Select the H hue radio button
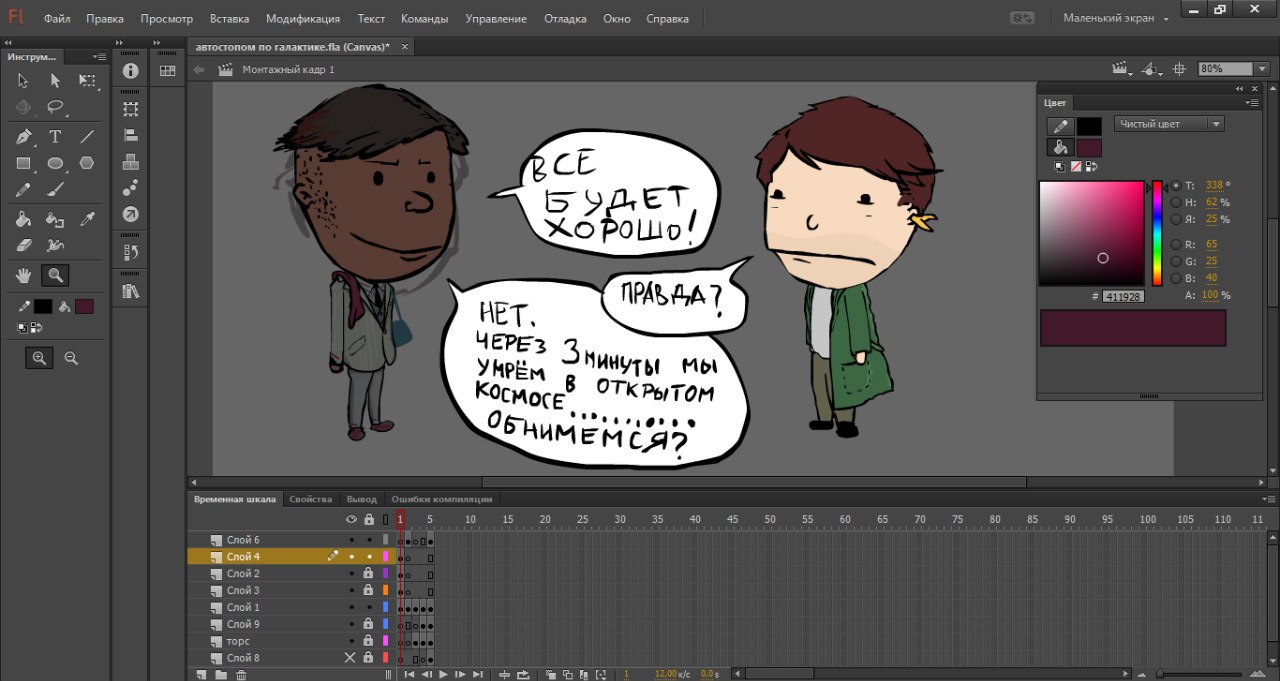Viewport: 1280px width, 681px height. point(1176,202)
